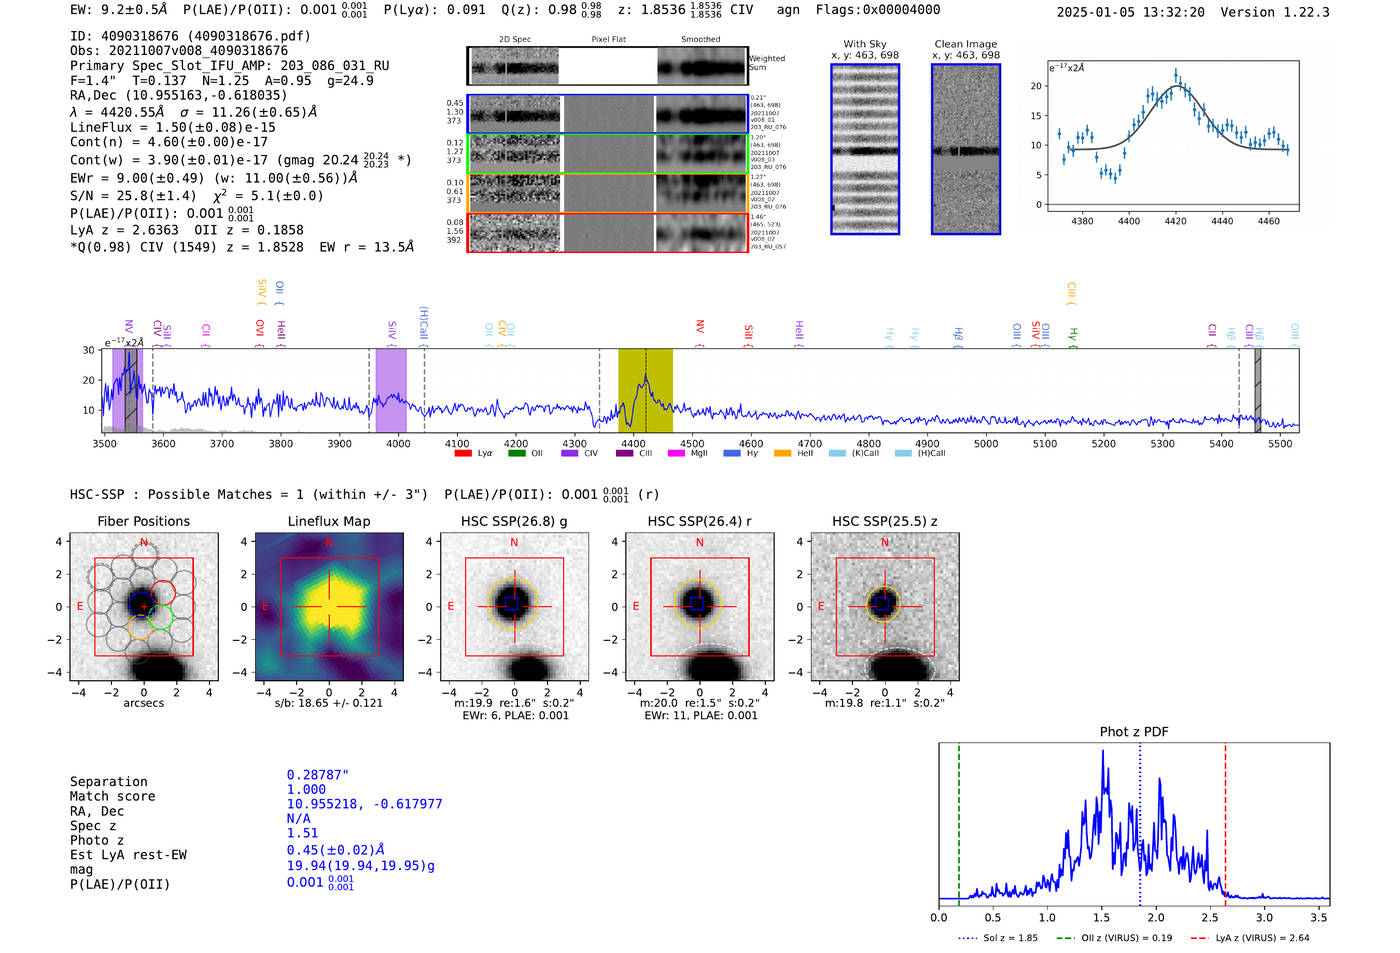Click the 'ID: 4090318676' line
The image size is (1400, 953).
(x=190, y=36)
